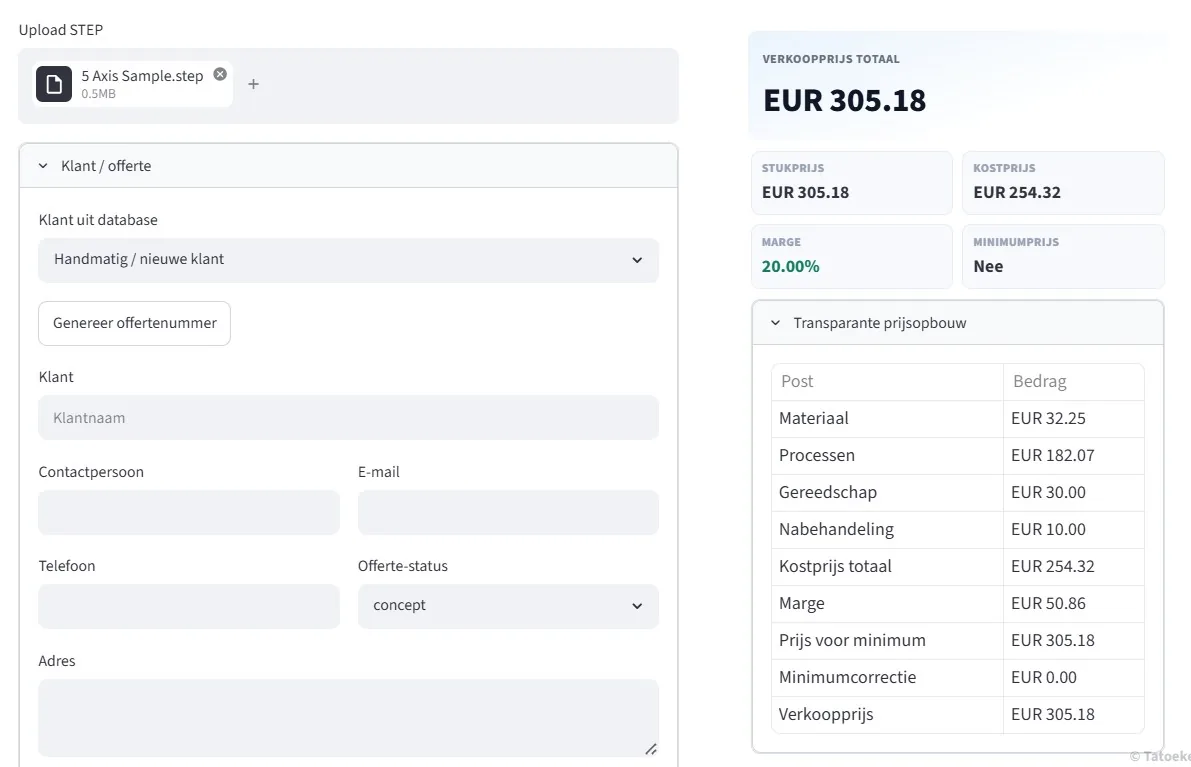The width and height of the screenshot is (1191, 767).
Task: Click the Verkoopprijs totaal headline amount
Action: pyautogui.click(x=844, y=100)
